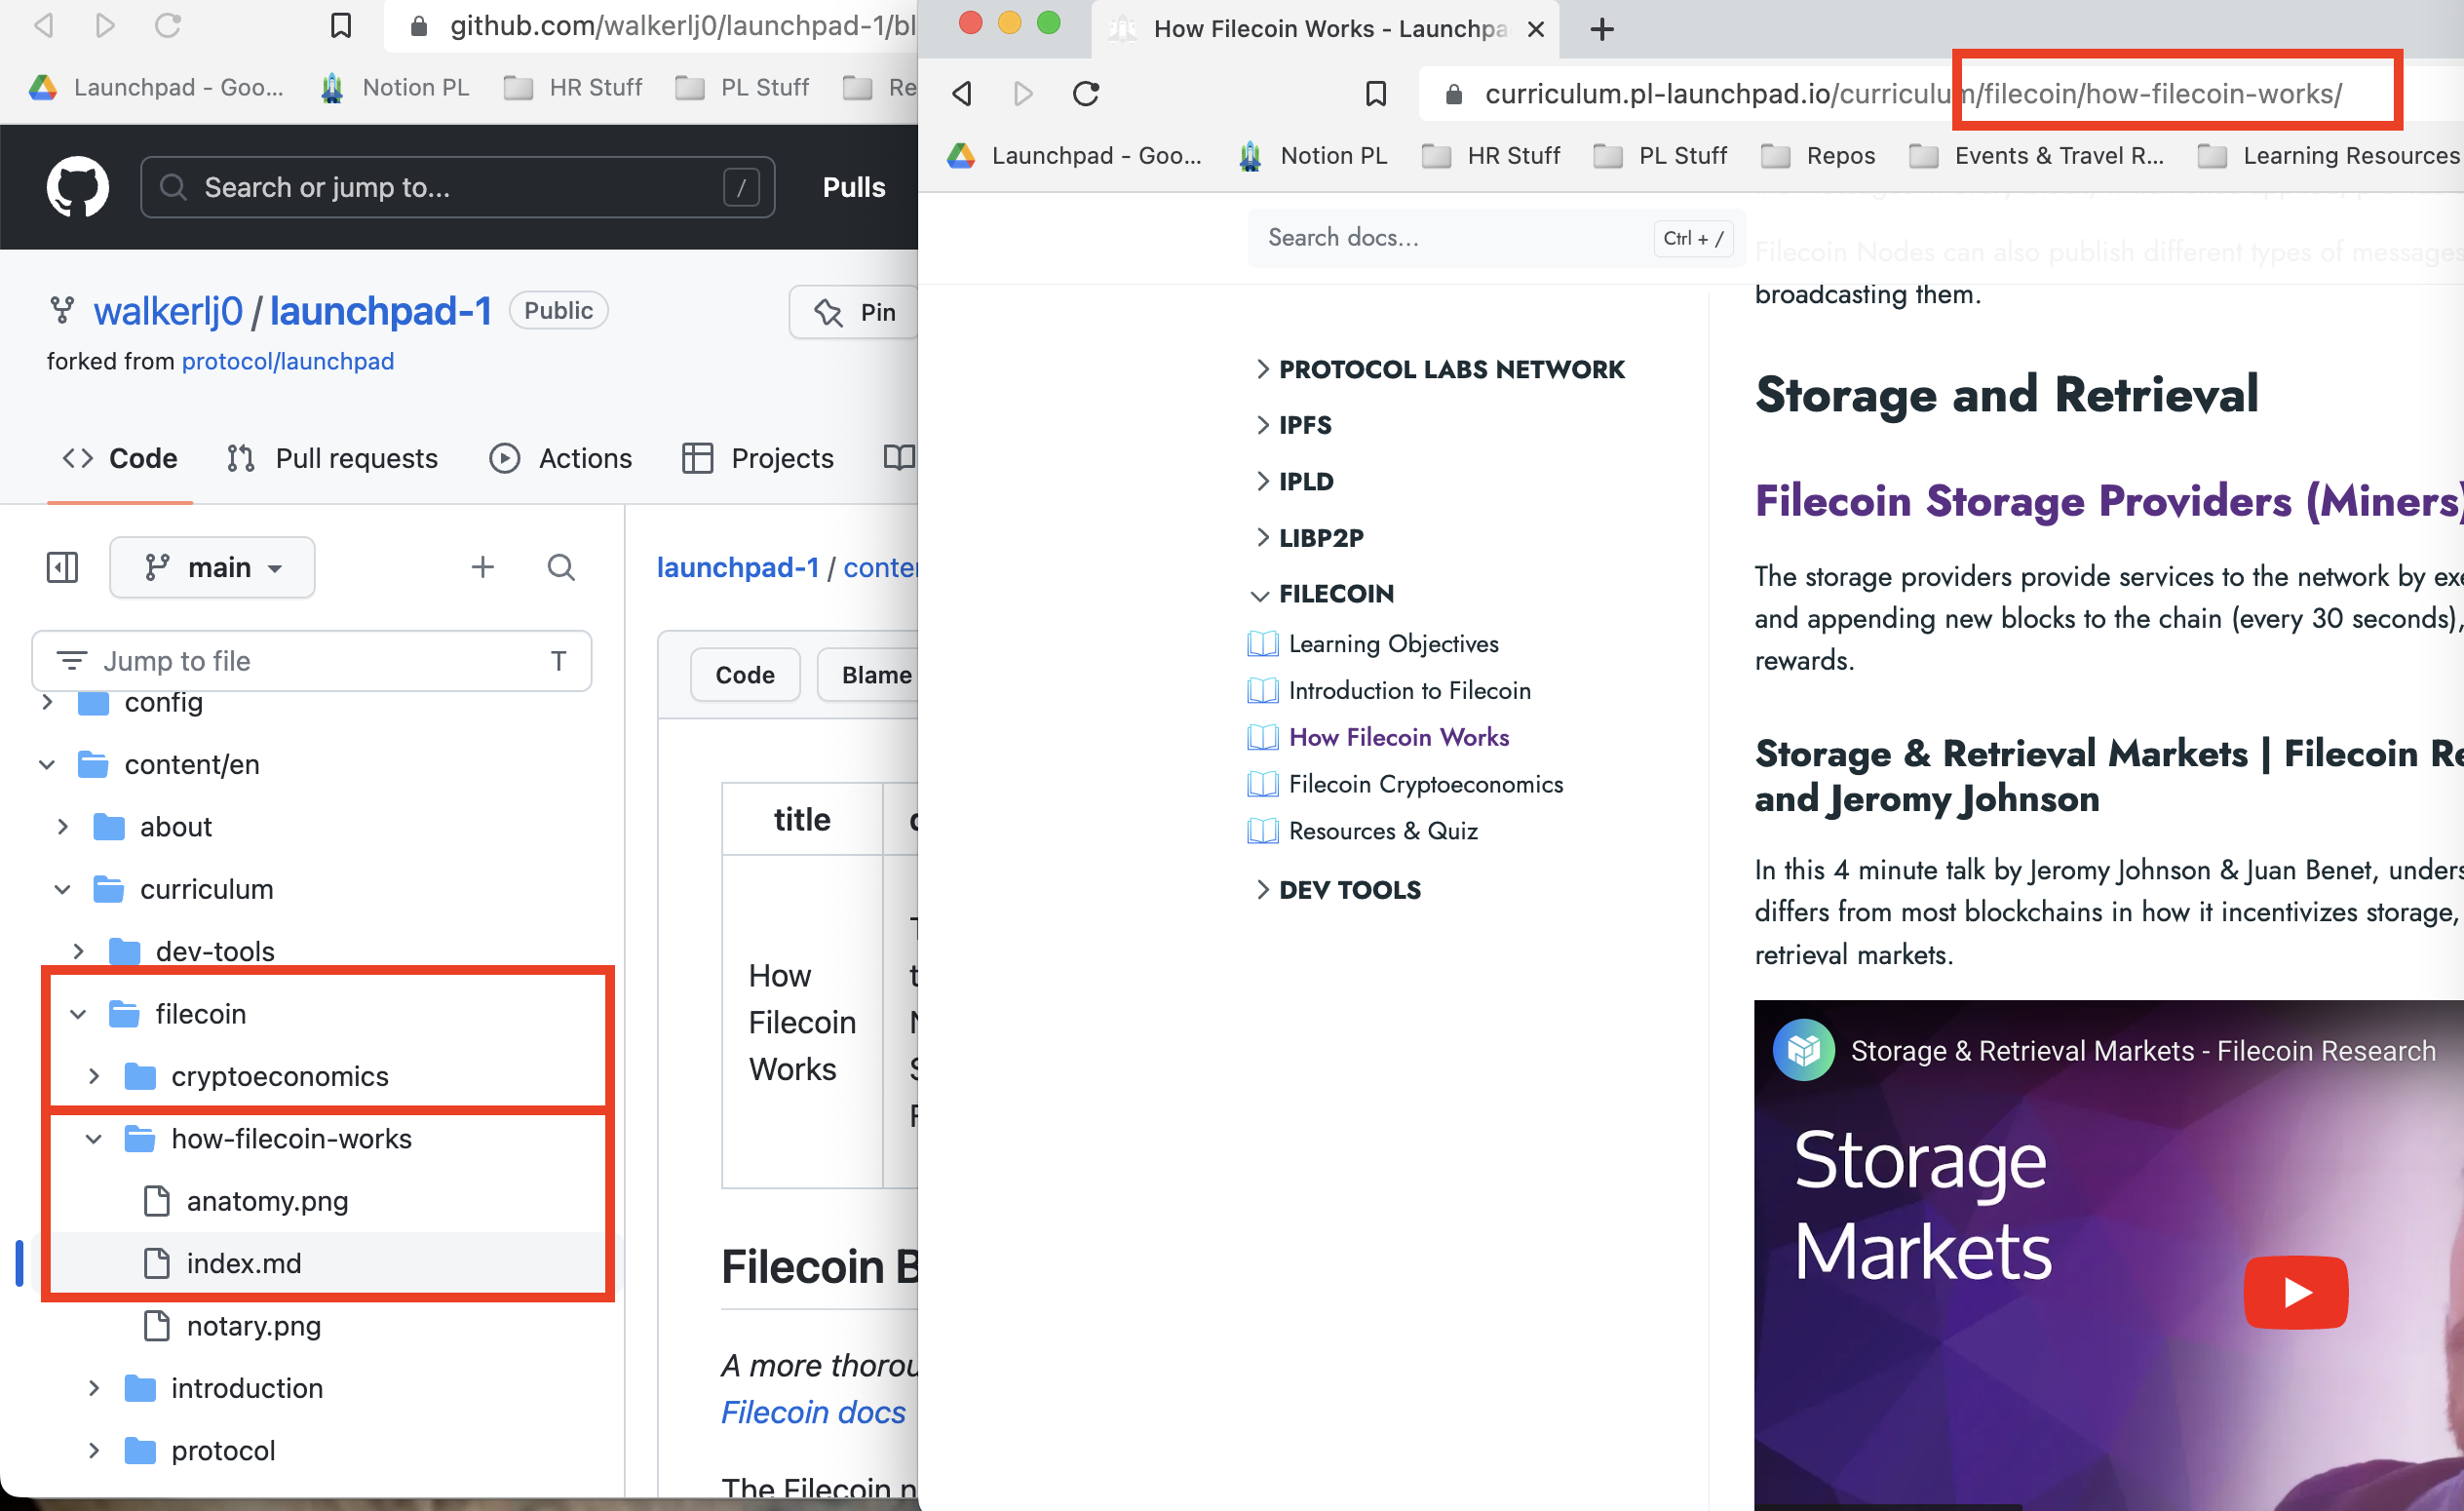The image size is (2464, 1511).
Task: Go forward in the Launchpad browser window
Action: tap(1023, 94)
